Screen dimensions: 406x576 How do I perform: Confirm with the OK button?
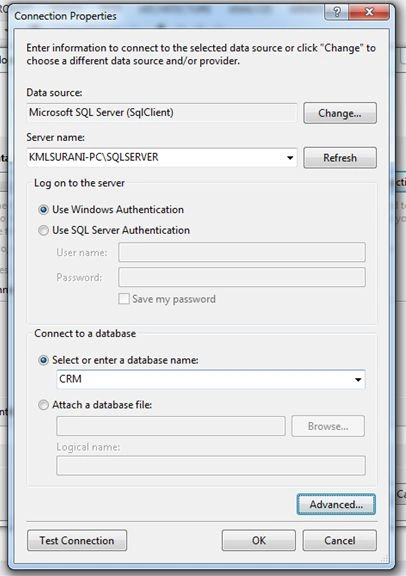pos(259,540)
